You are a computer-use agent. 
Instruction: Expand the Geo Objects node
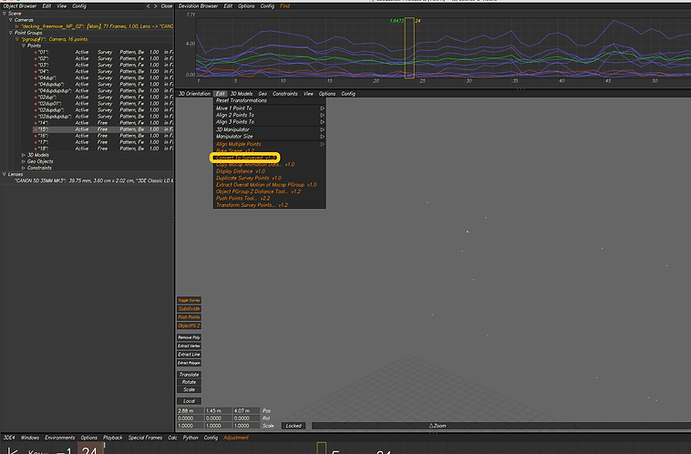point(23,161)
